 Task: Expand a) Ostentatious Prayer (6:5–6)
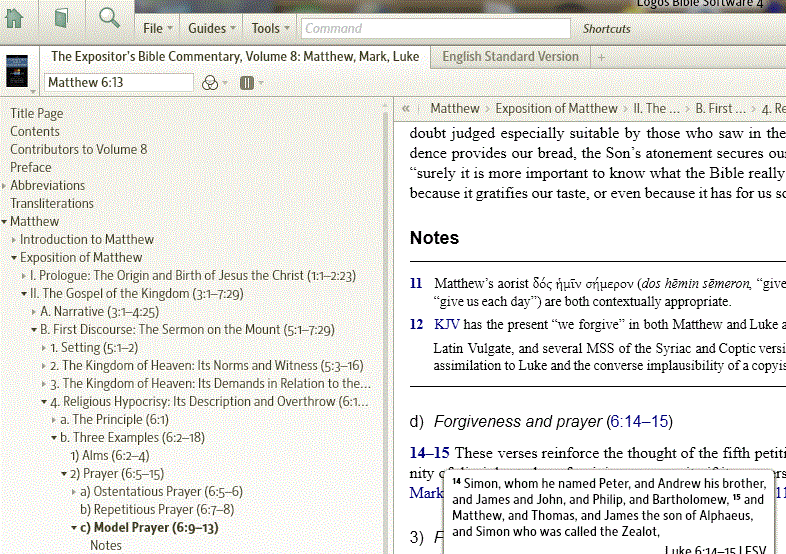[74, 492]
